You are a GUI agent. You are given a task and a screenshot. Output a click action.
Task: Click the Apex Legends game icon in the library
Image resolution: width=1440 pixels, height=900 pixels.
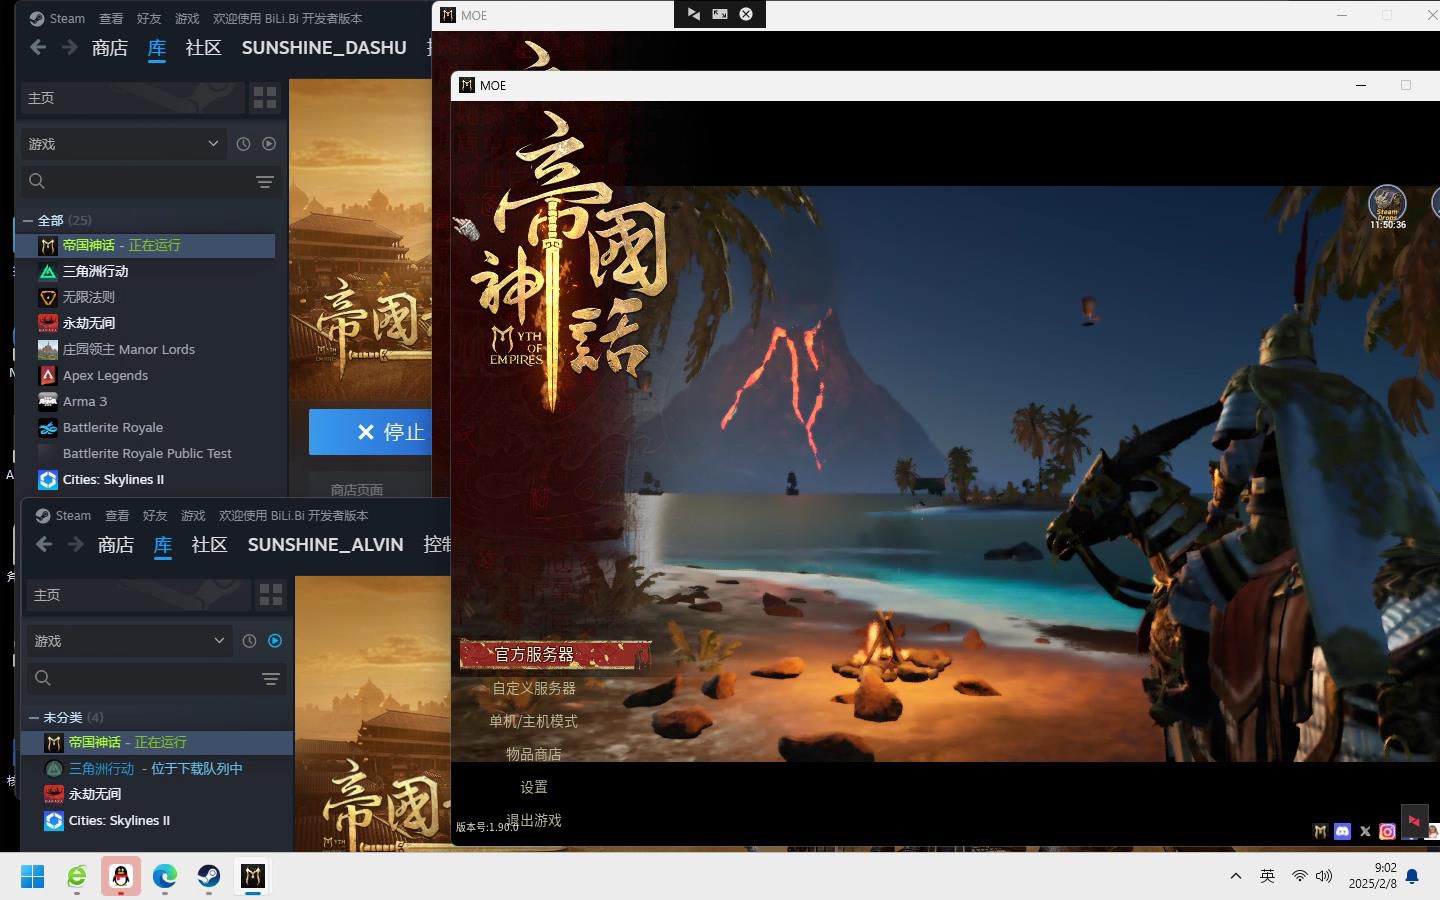click(47, 375)
